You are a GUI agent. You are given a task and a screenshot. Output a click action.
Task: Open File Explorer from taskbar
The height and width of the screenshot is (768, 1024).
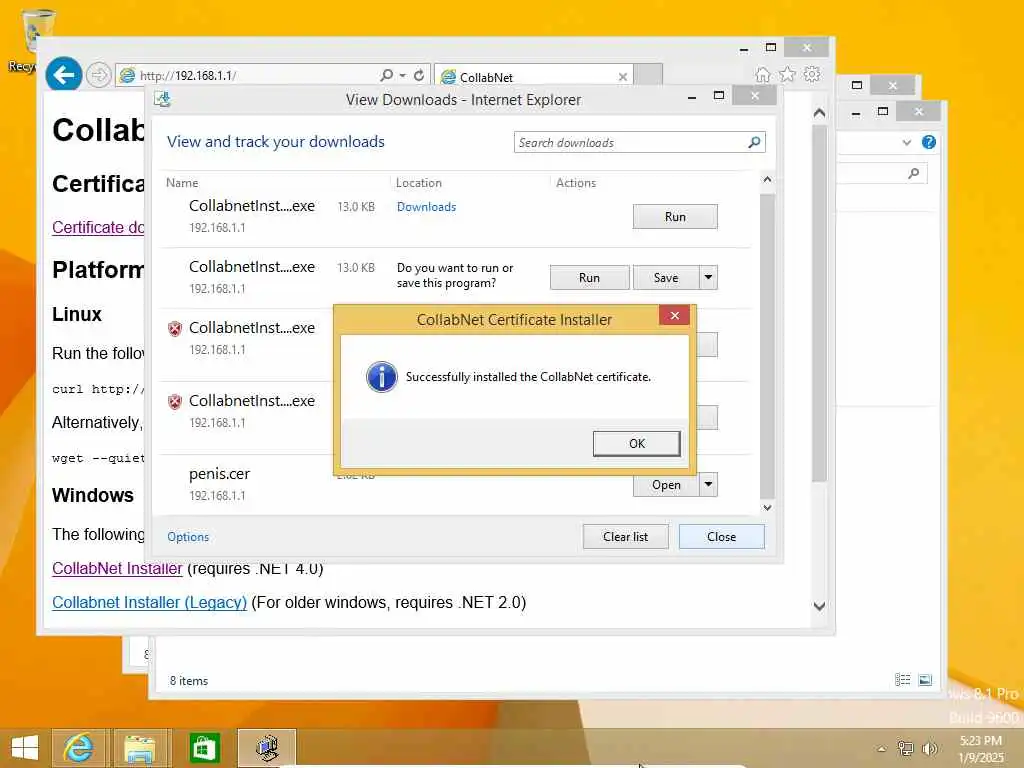tap(140, 748)
